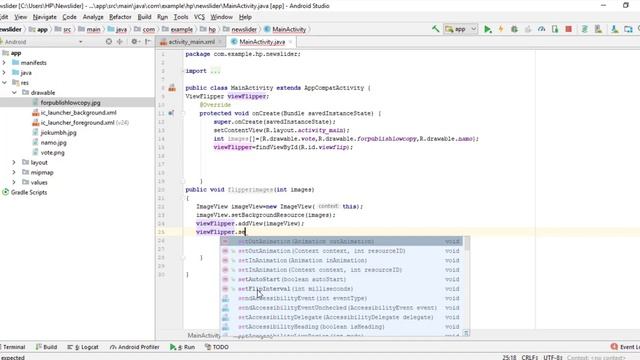Click the class gutter icon beside MainActivity
The height and width of the screenshot is (360, 640).
172,88
